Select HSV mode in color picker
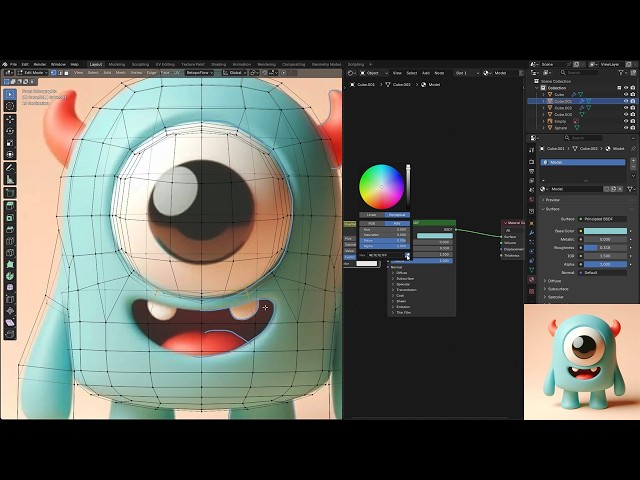 point(397,224)
